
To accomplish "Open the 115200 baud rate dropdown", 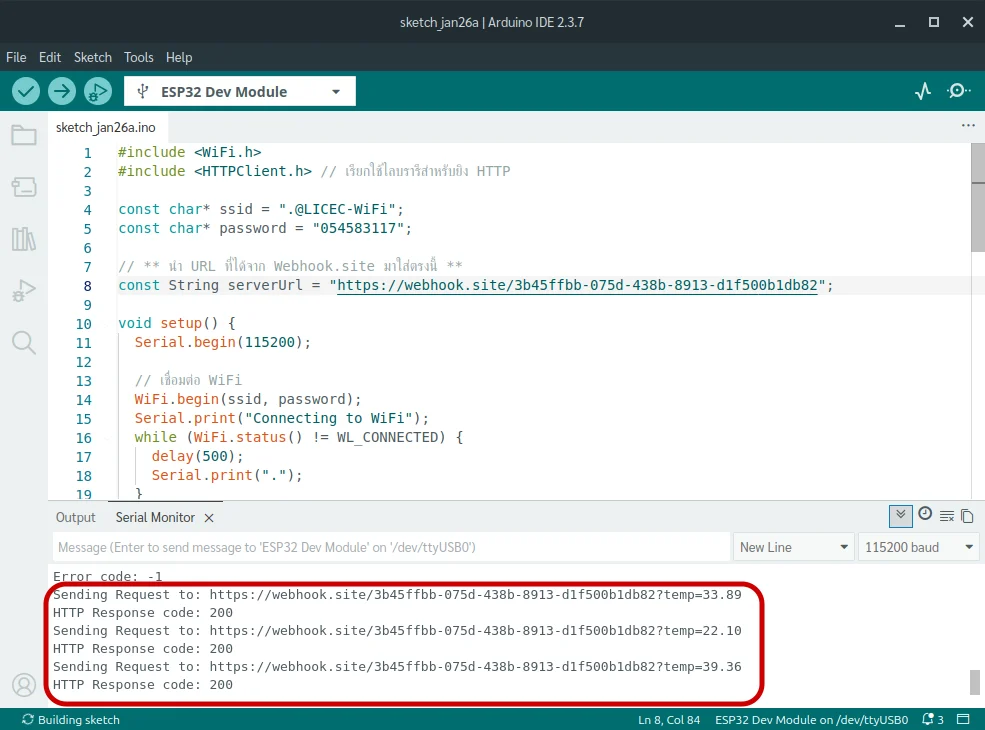I will tap(919, 547).
